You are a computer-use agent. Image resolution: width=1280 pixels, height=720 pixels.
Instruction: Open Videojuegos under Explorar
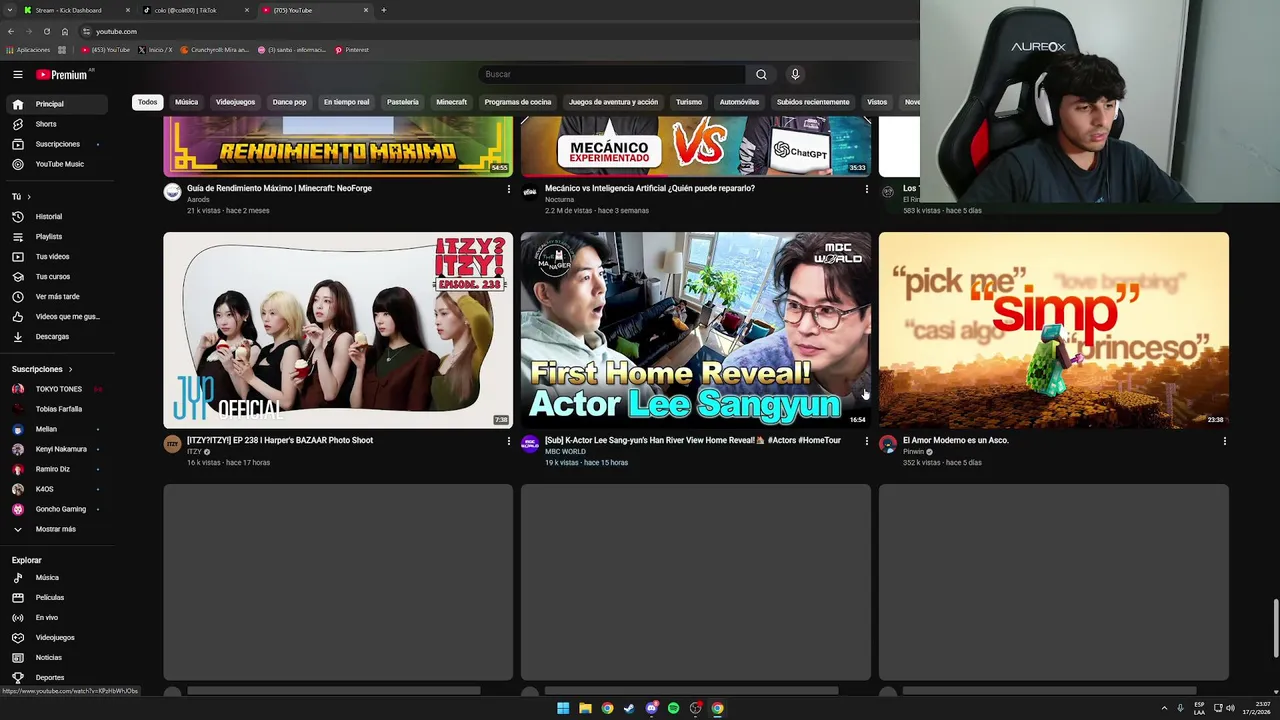(57, 637)
